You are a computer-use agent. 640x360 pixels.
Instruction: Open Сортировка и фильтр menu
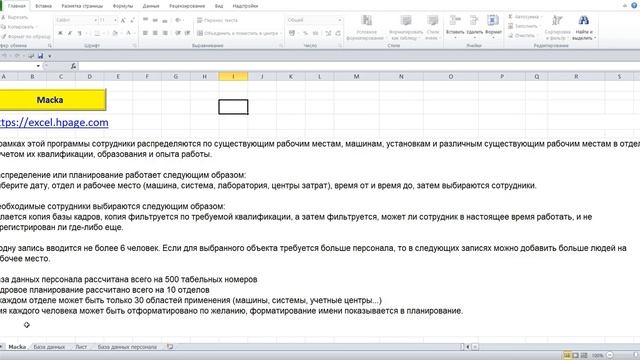[x=557, y=28]
